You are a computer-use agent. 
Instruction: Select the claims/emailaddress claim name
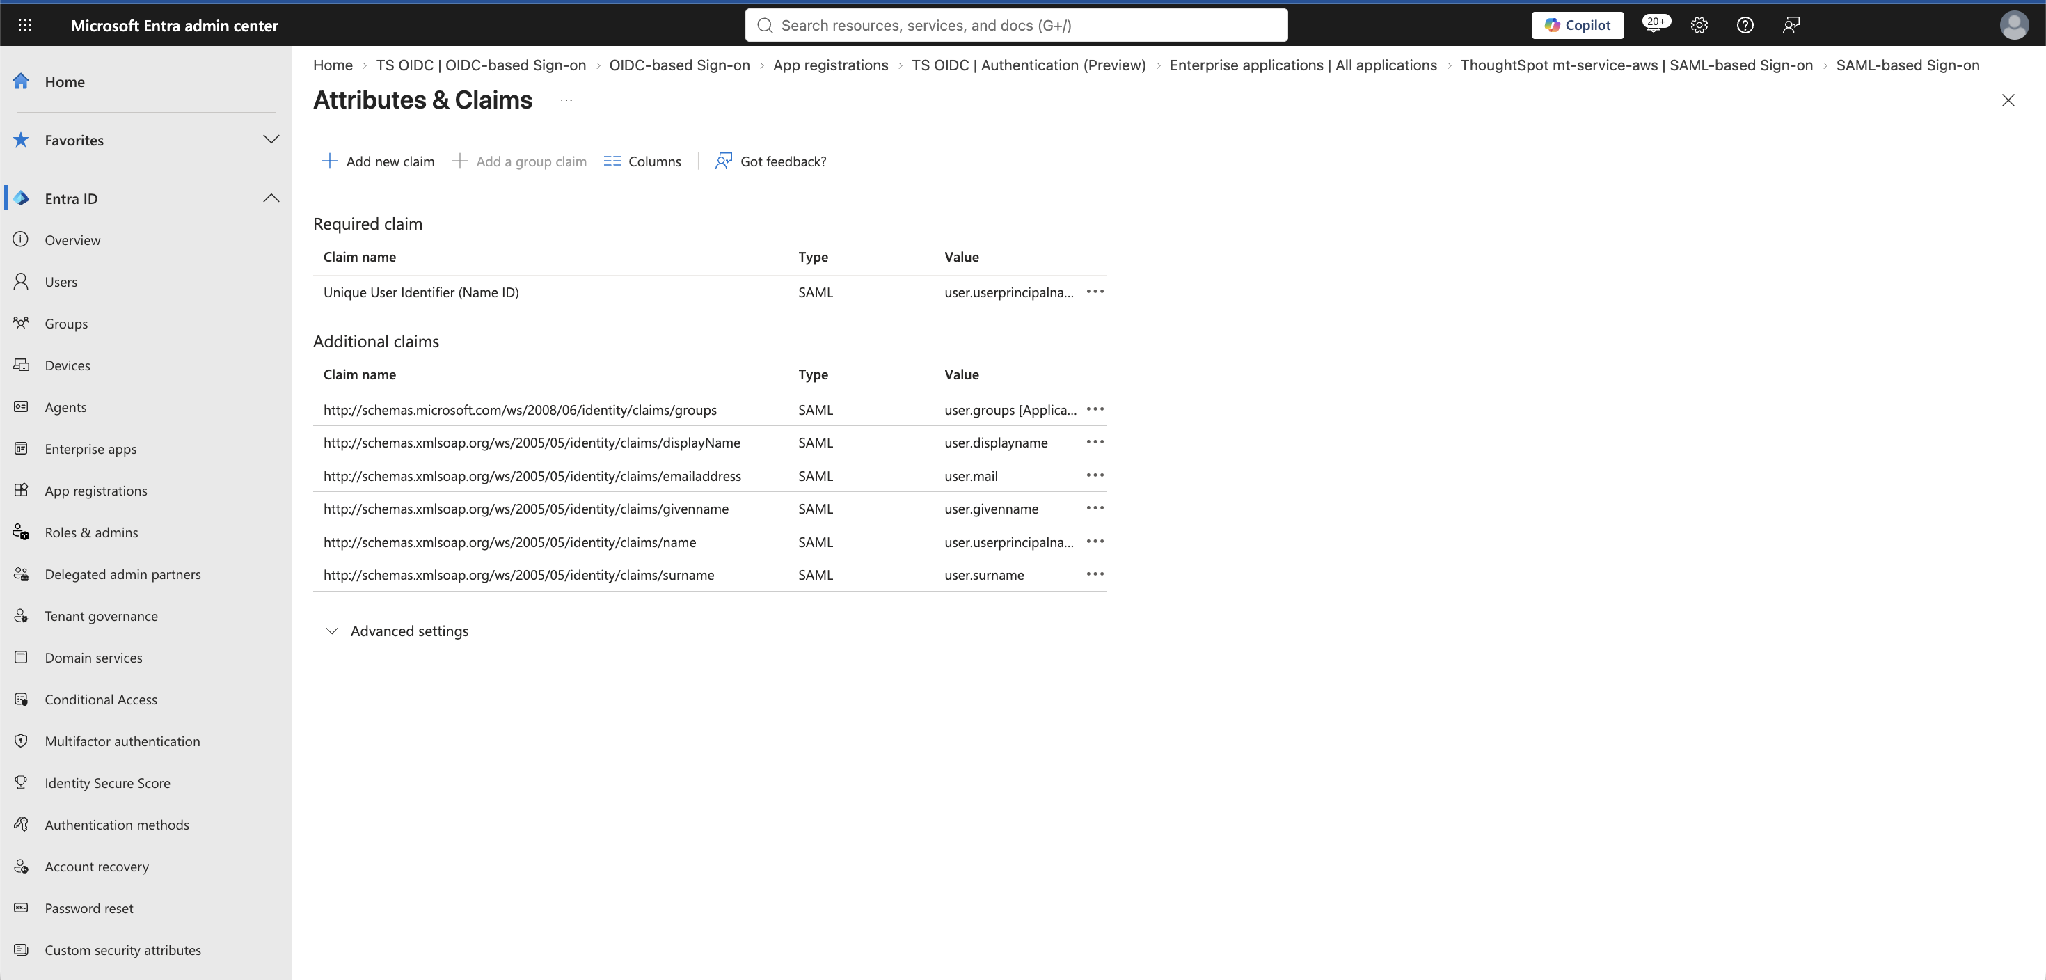(532, 476)
